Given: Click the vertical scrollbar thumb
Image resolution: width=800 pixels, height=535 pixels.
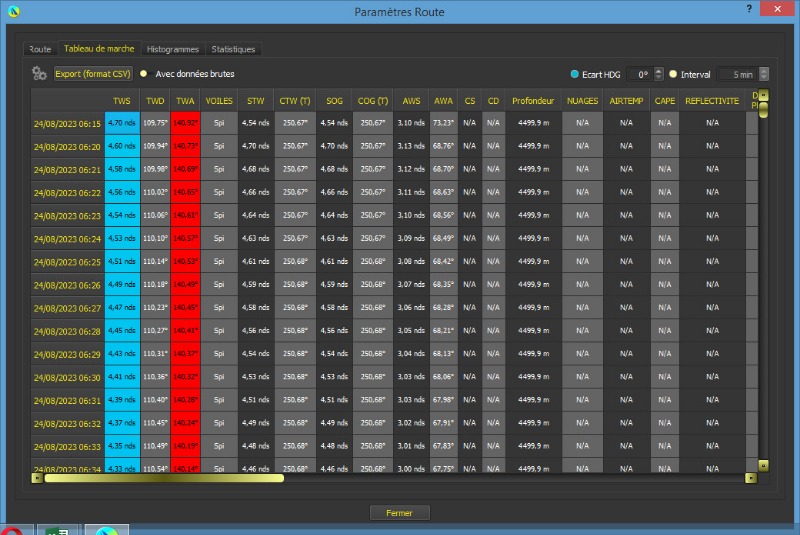Looking at the screenshot, I should (763, 110).
